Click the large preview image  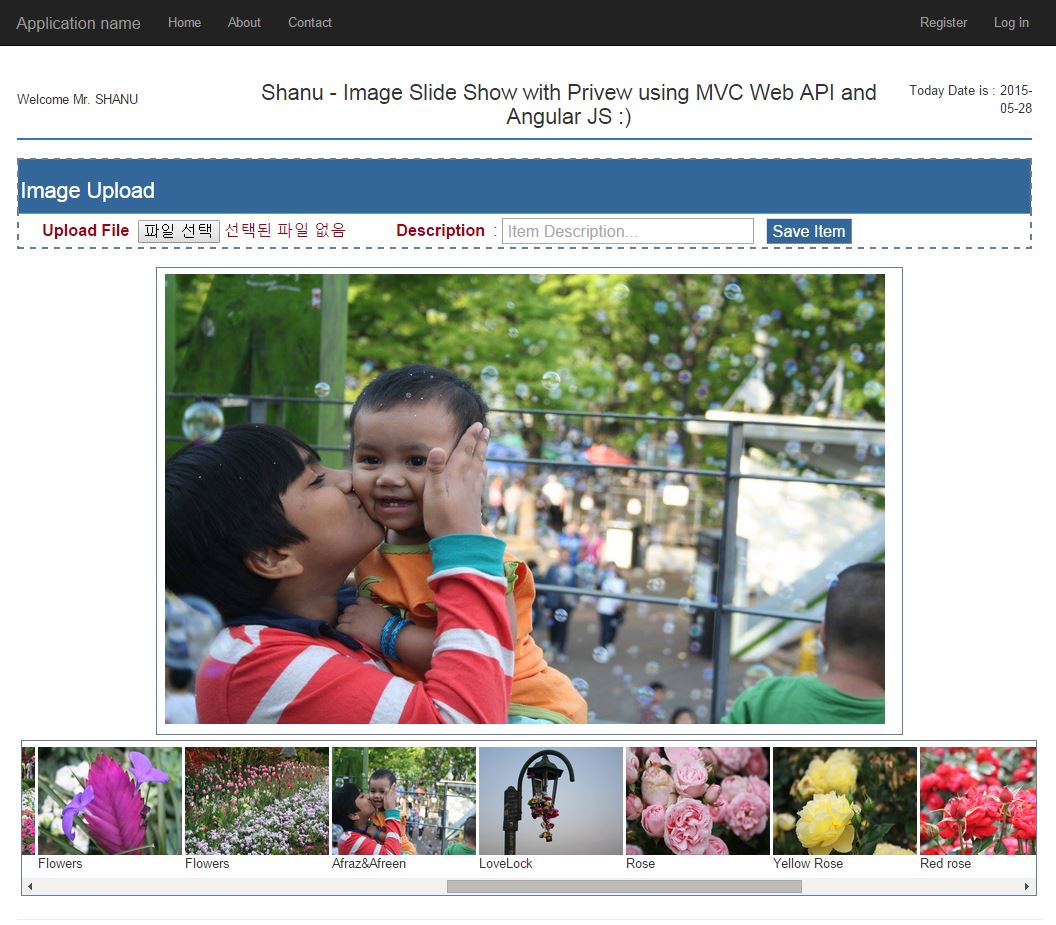(x=525, y=499)
